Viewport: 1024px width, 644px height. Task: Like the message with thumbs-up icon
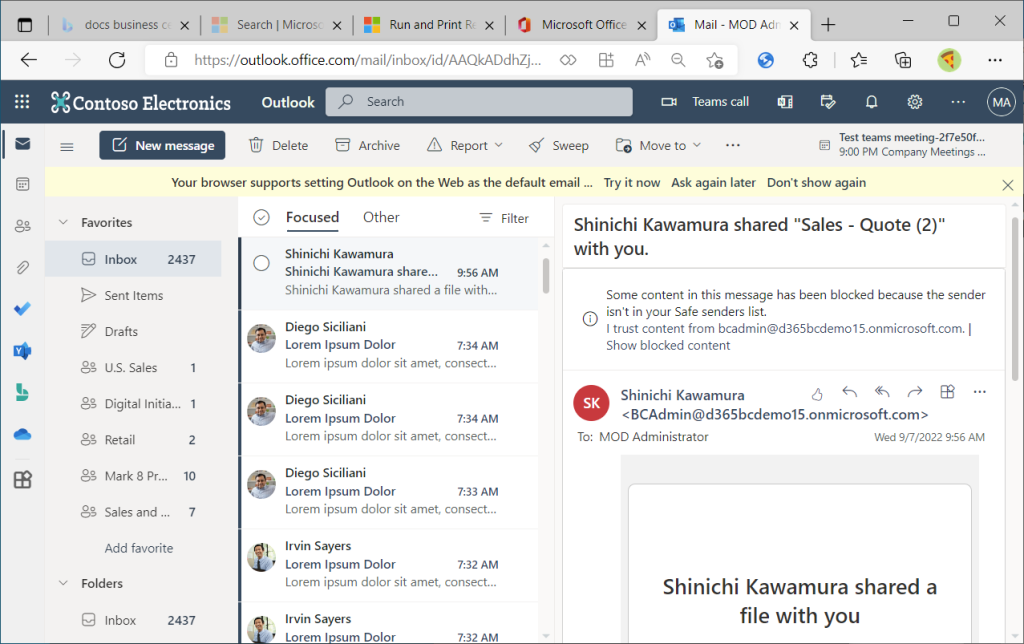(x=817, y=393)
